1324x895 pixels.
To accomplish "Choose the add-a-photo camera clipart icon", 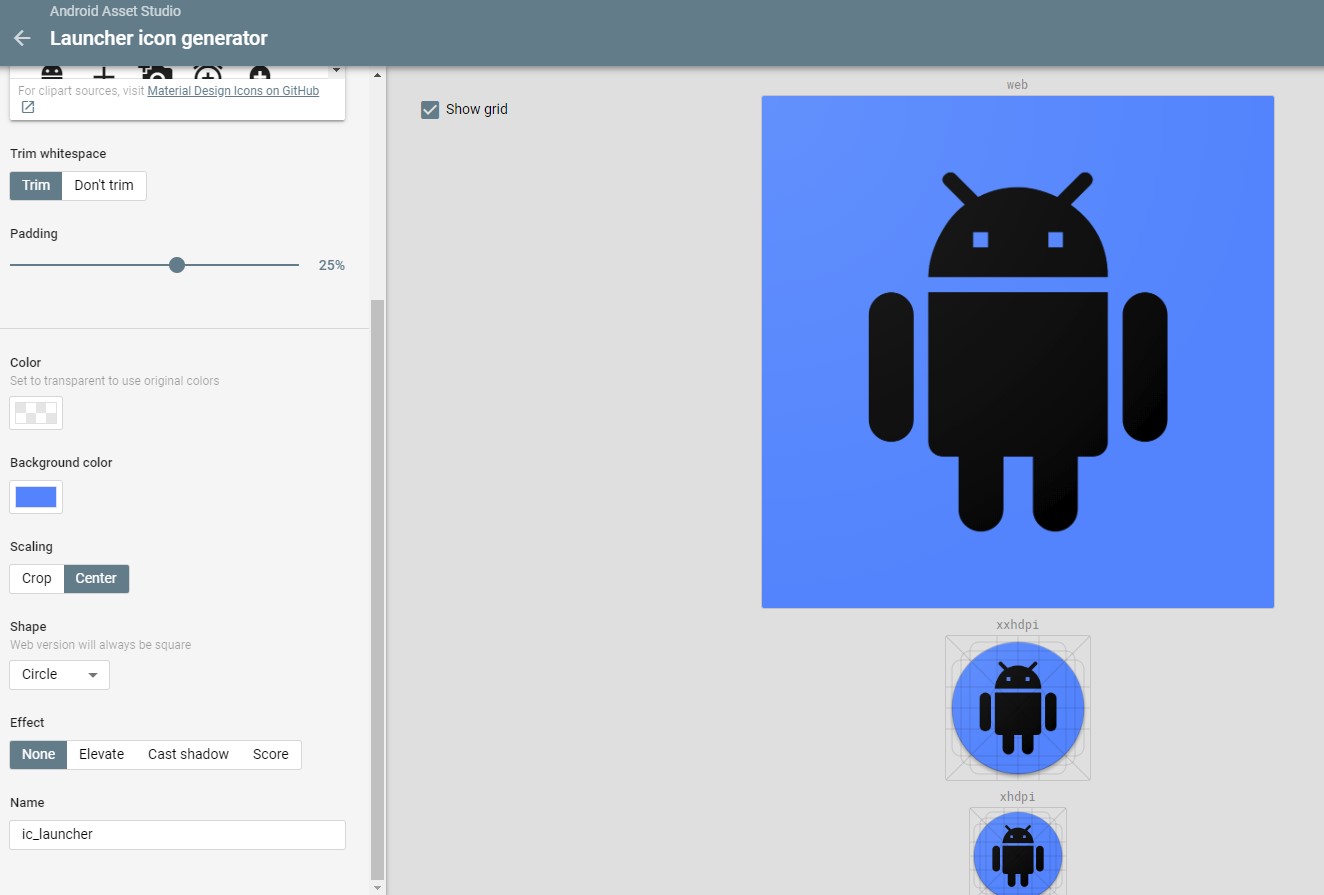I will 155,72.
